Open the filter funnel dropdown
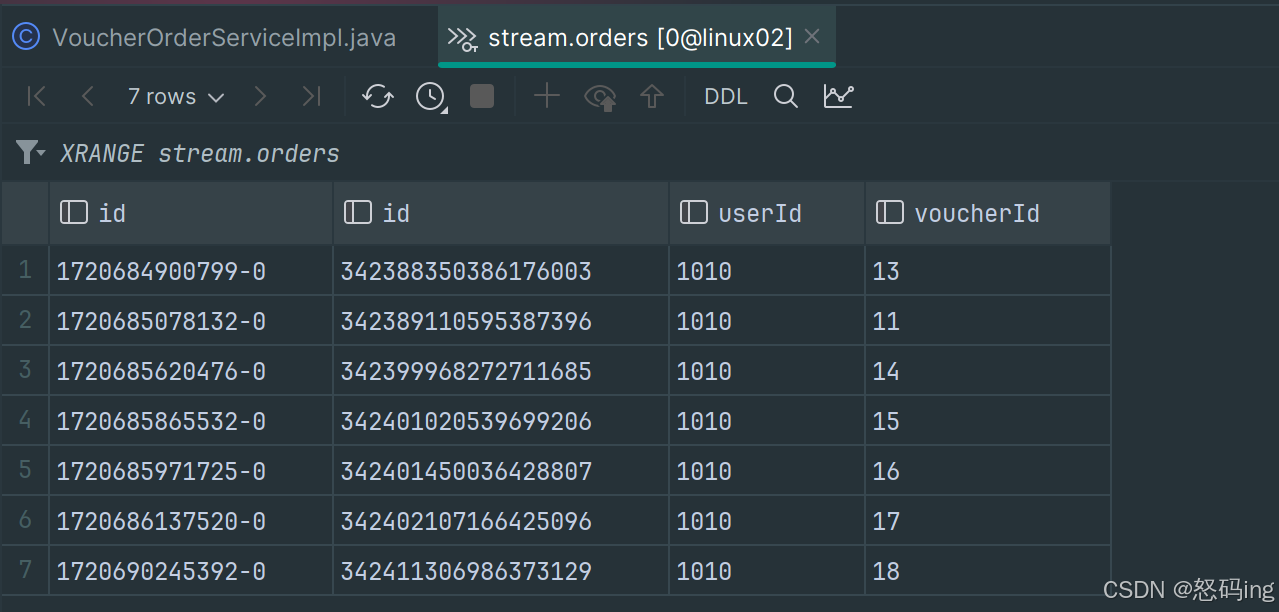Viewport: 1279px width, 612px height. pos(31,153)
